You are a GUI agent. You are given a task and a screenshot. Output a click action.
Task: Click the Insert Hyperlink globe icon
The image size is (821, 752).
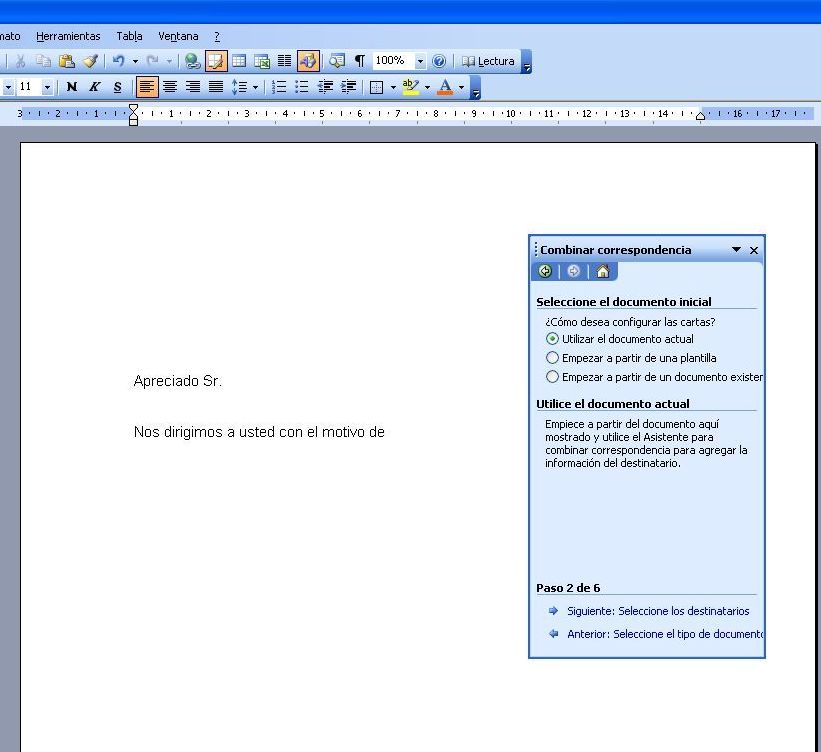pos(192,61)
